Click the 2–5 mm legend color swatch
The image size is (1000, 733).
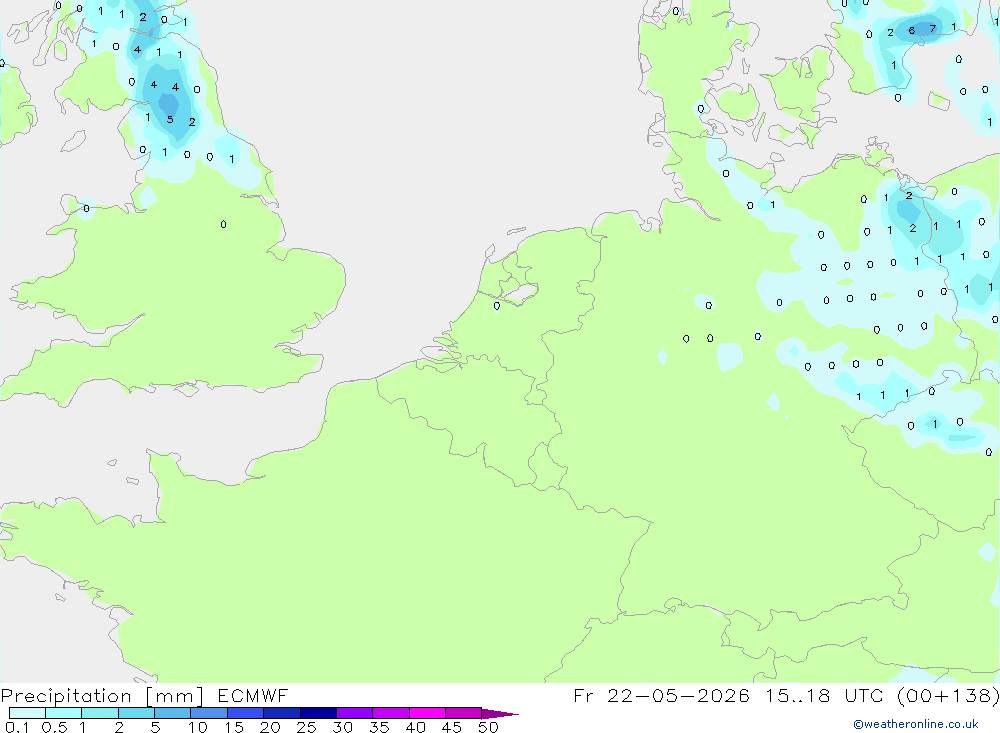pyautogui.click(x=136, y=713)
